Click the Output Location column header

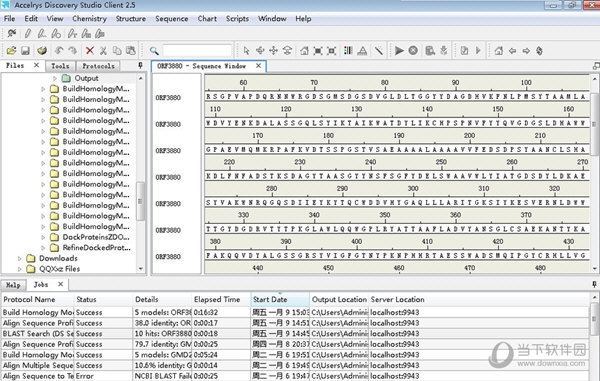pyautogui.click(x=339, y=300)
